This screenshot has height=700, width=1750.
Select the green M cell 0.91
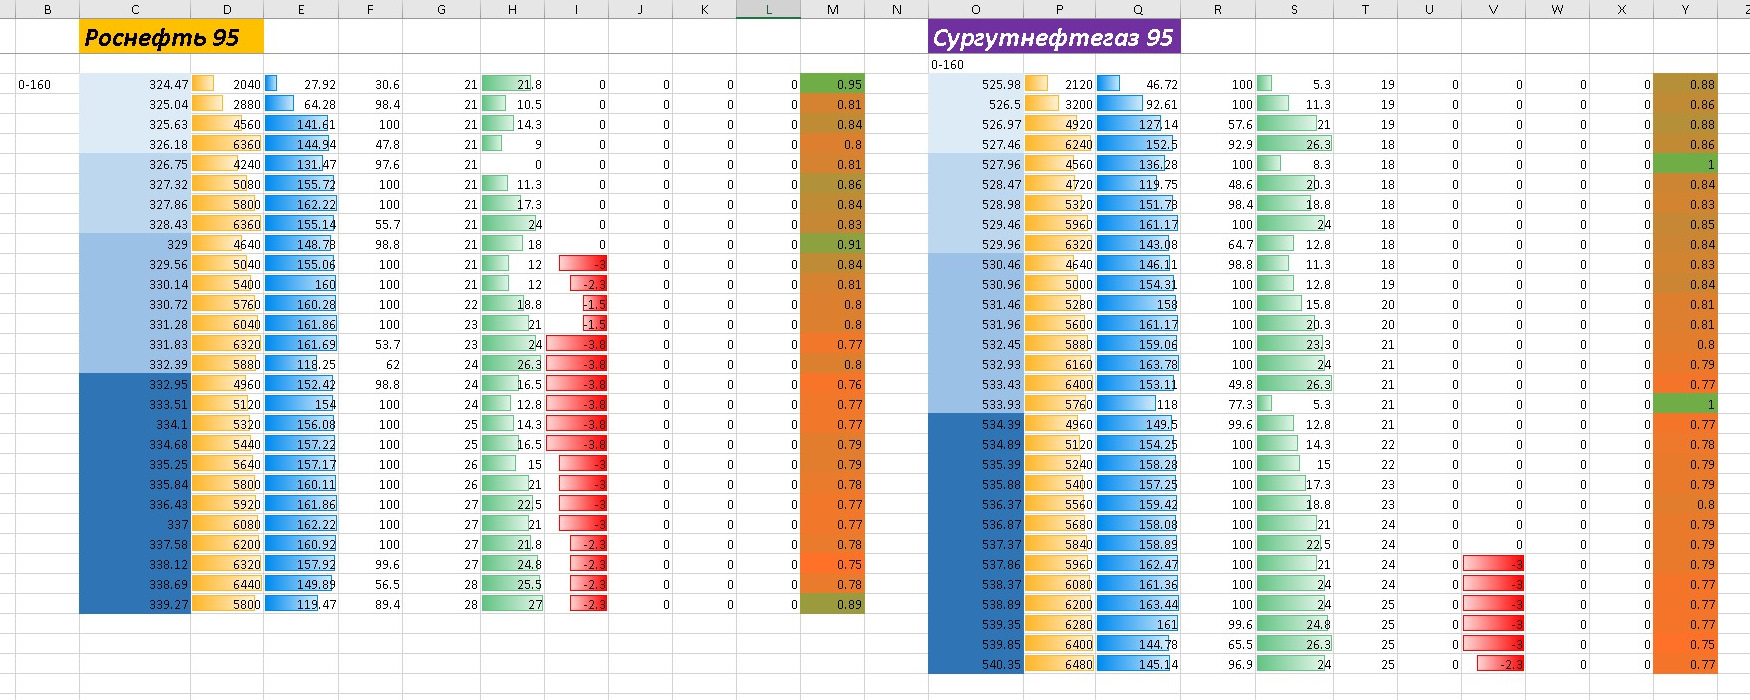pos(833,244)
